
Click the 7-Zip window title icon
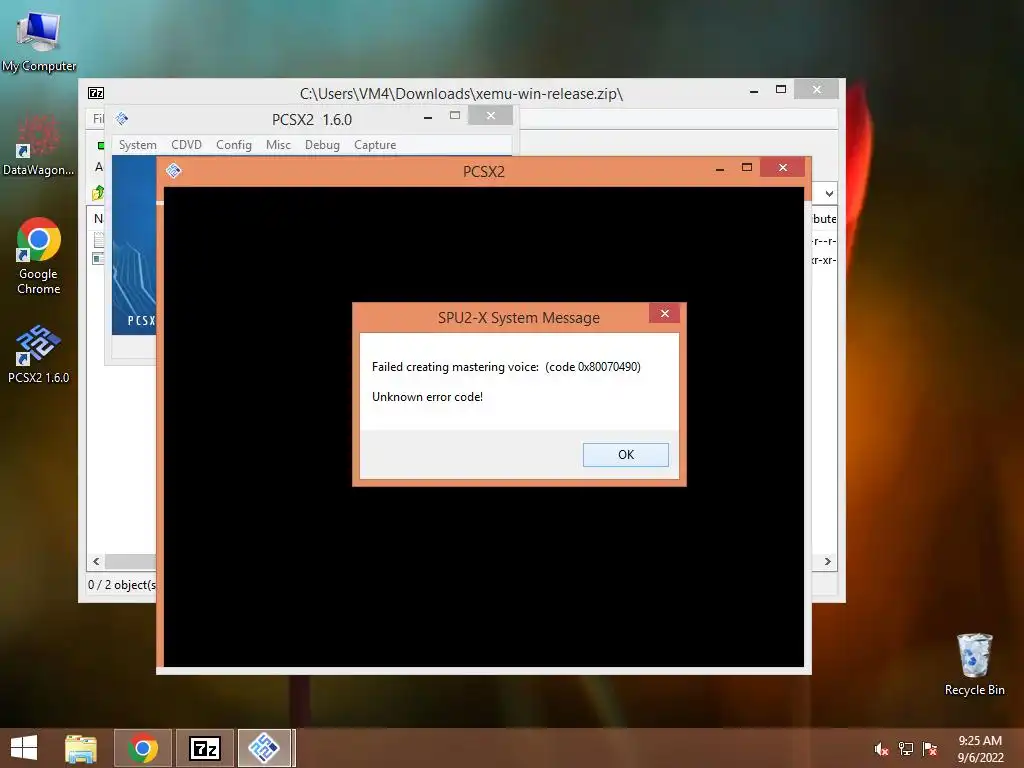[x=96, y=93]
